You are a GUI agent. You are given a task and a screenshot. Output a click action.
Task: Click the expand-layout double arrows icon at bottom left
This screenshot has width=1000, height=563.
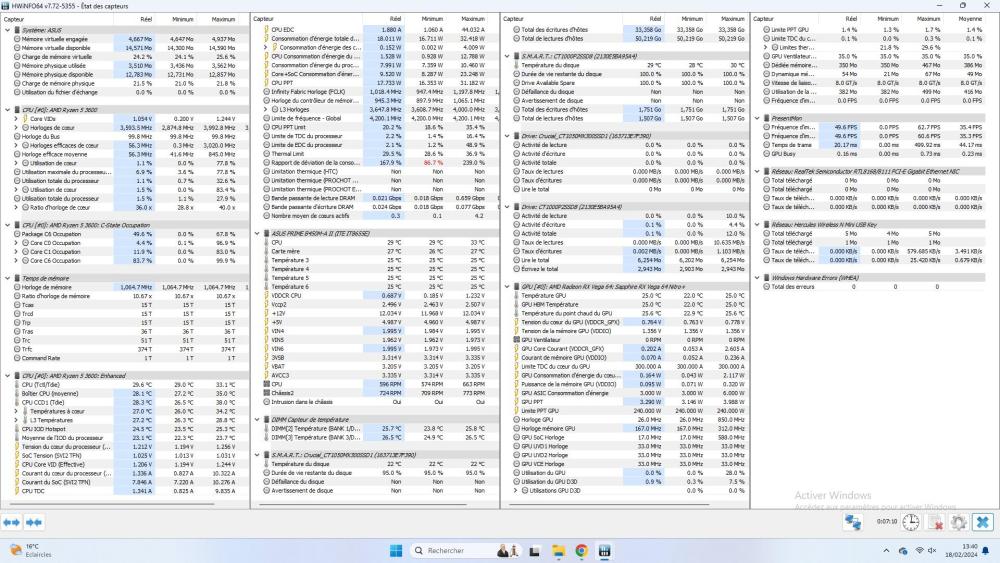(x=13, y=522)
